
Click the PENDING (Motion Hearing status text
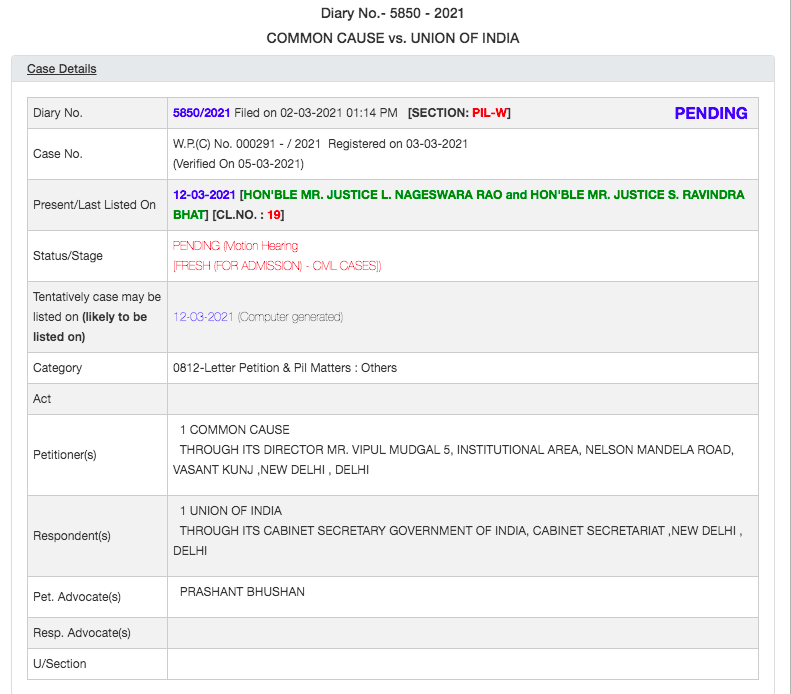[235, 246]
